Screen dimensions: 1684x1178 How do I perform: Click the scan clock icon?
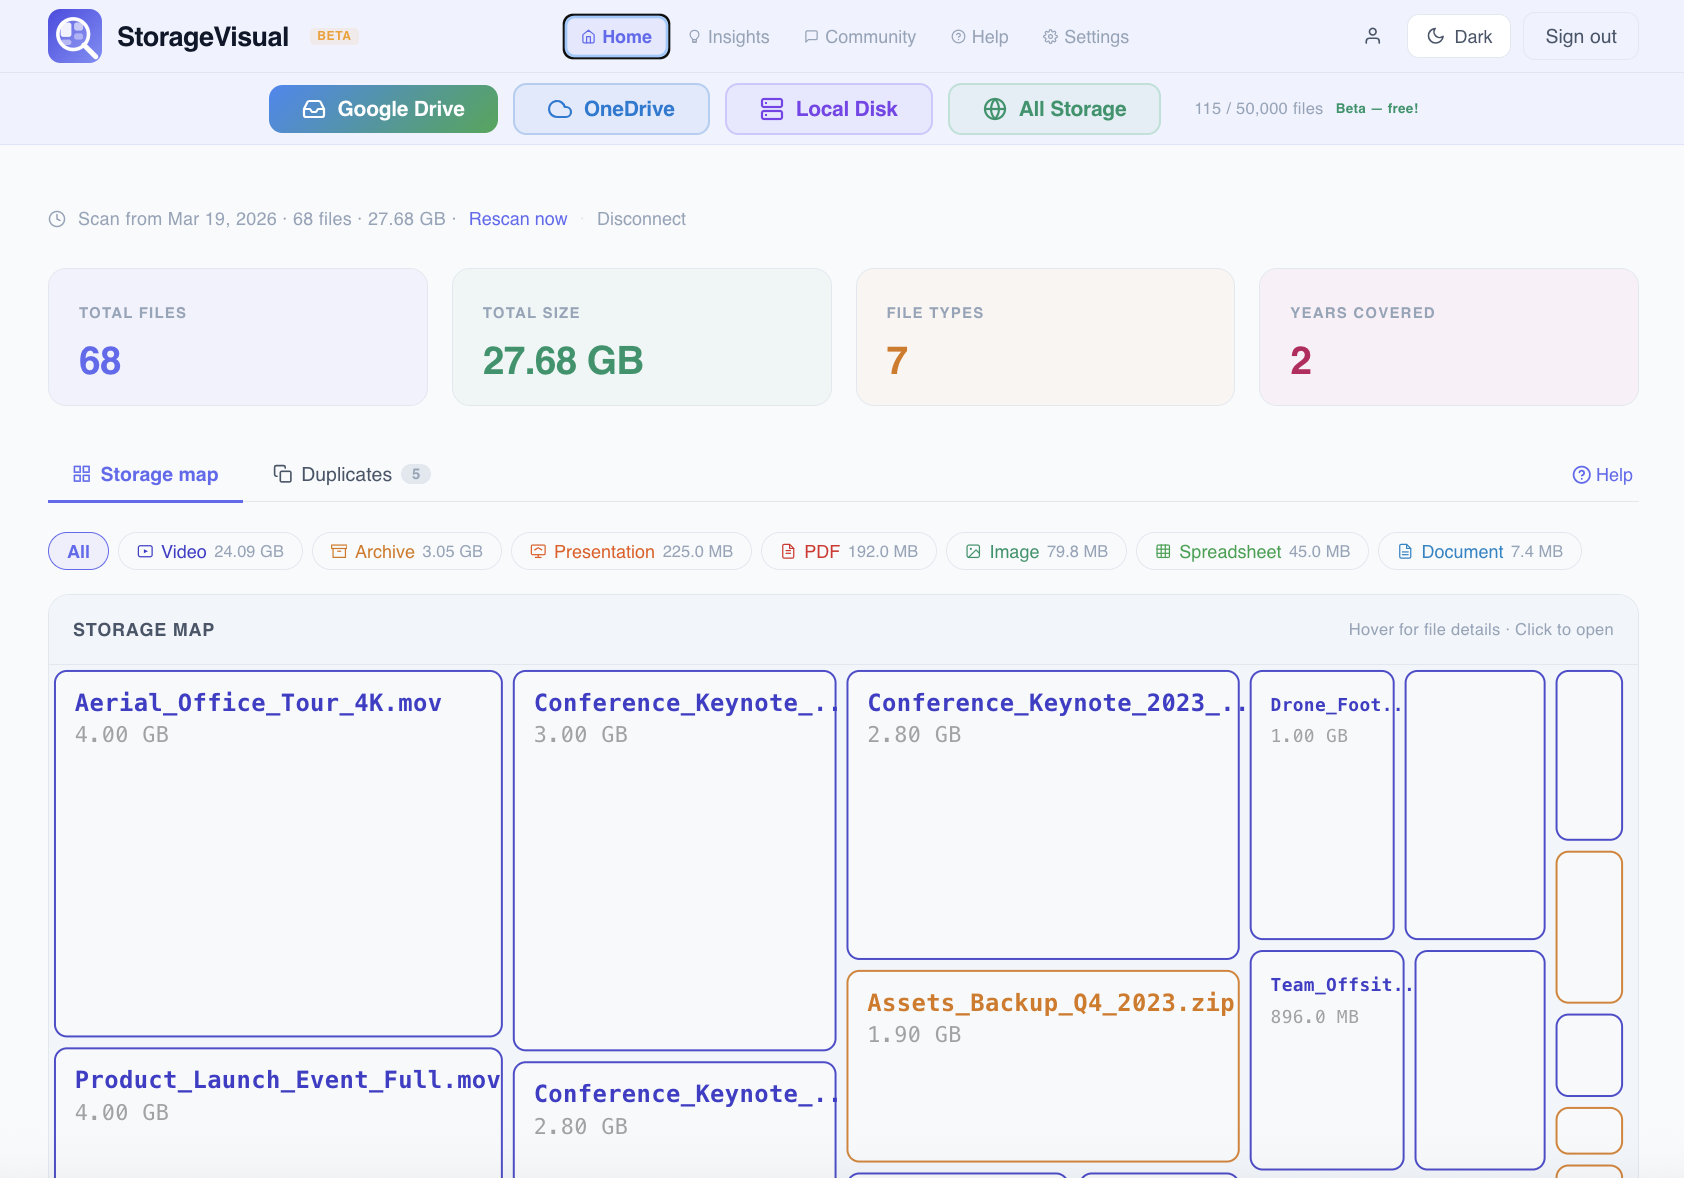[57, 219]
